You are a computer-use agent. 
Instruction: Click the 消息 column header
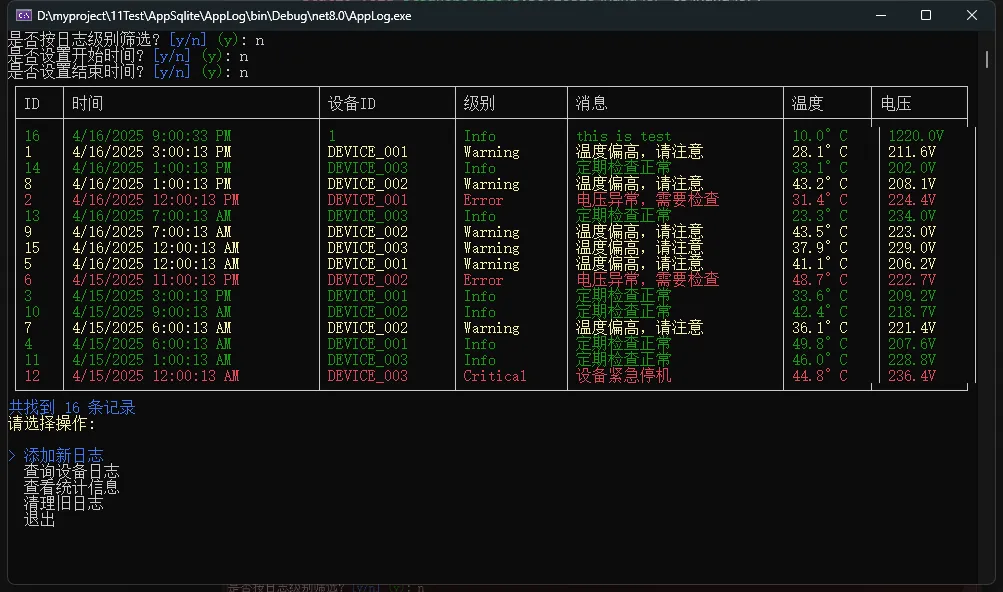coord(591,103)
